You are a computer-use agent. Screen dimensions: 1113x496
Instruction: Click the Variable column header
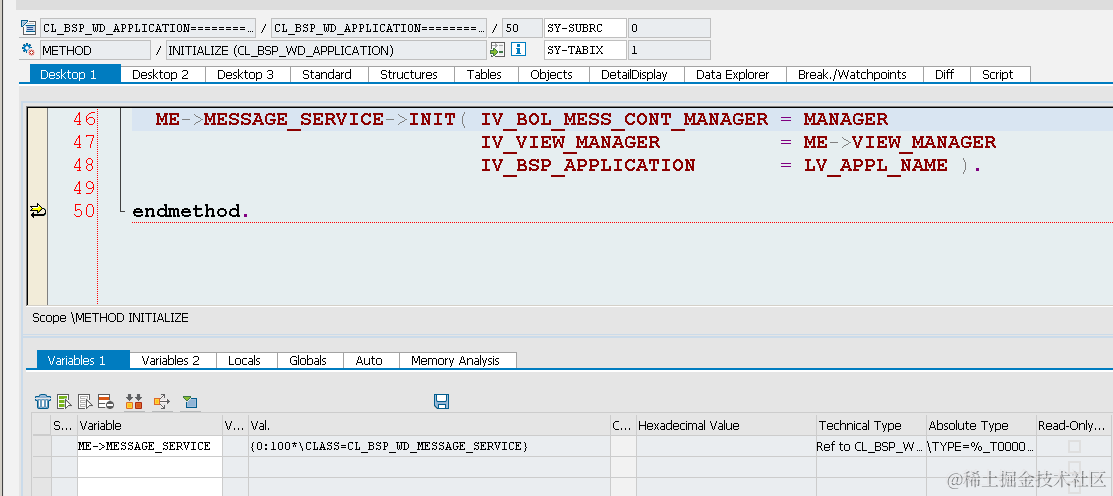[150, 426]
